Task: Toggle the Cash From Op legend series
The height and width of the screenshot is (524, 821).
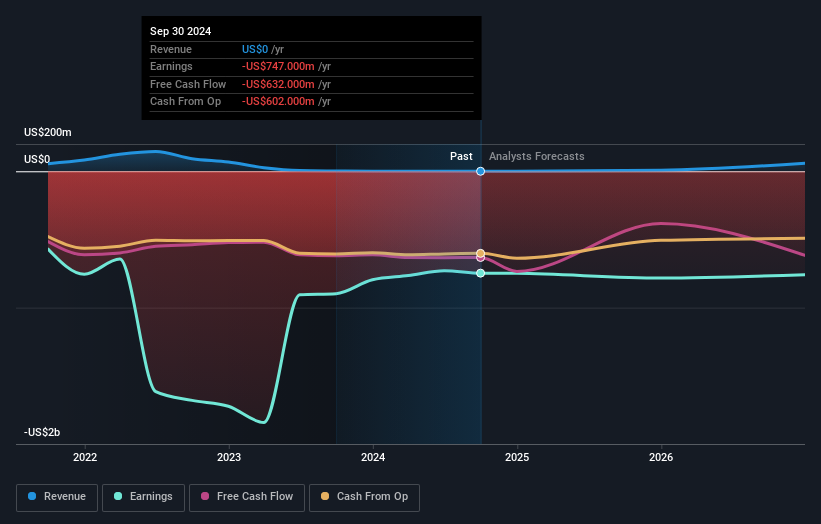Action: pos(364,497)
